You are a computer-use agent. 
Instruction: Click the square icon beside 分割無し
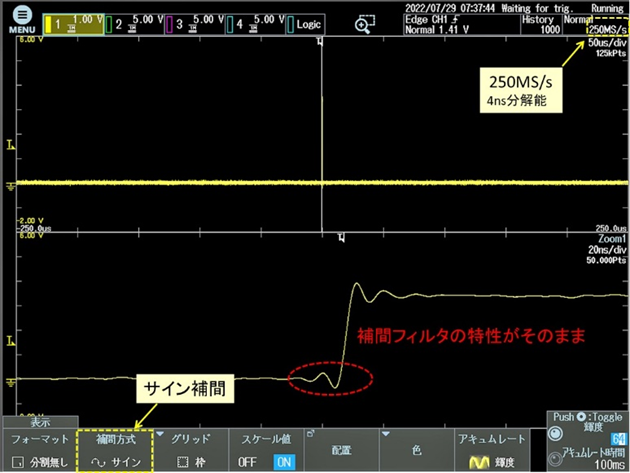[18, 462]
